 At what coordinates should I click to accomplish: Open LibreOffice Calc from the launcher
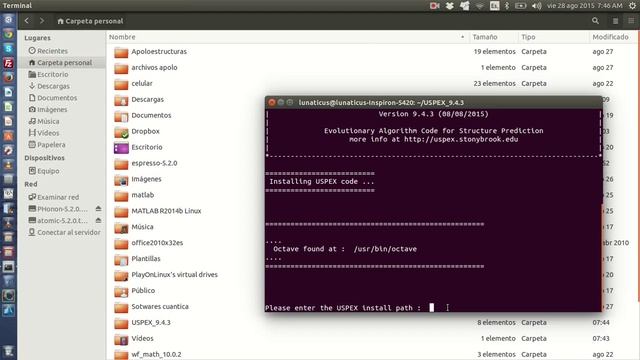[8, 107]
